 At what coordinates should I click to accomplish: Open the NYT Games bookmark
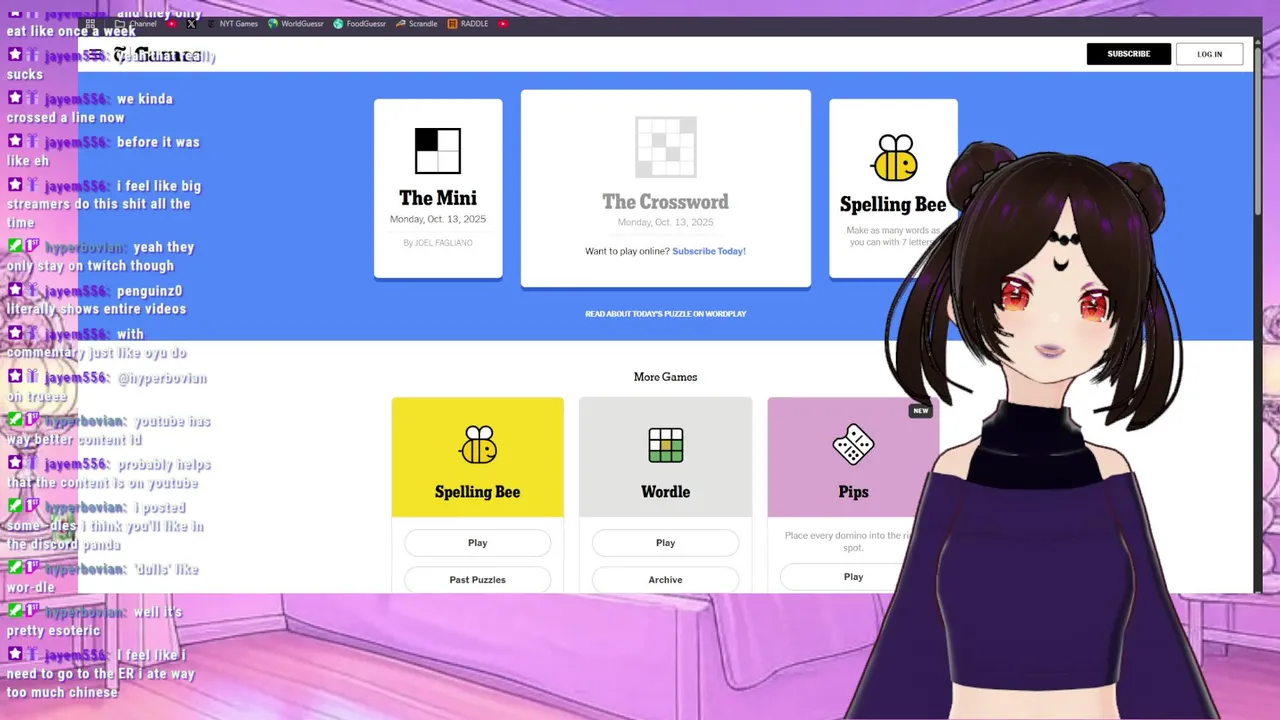[232, 23]
